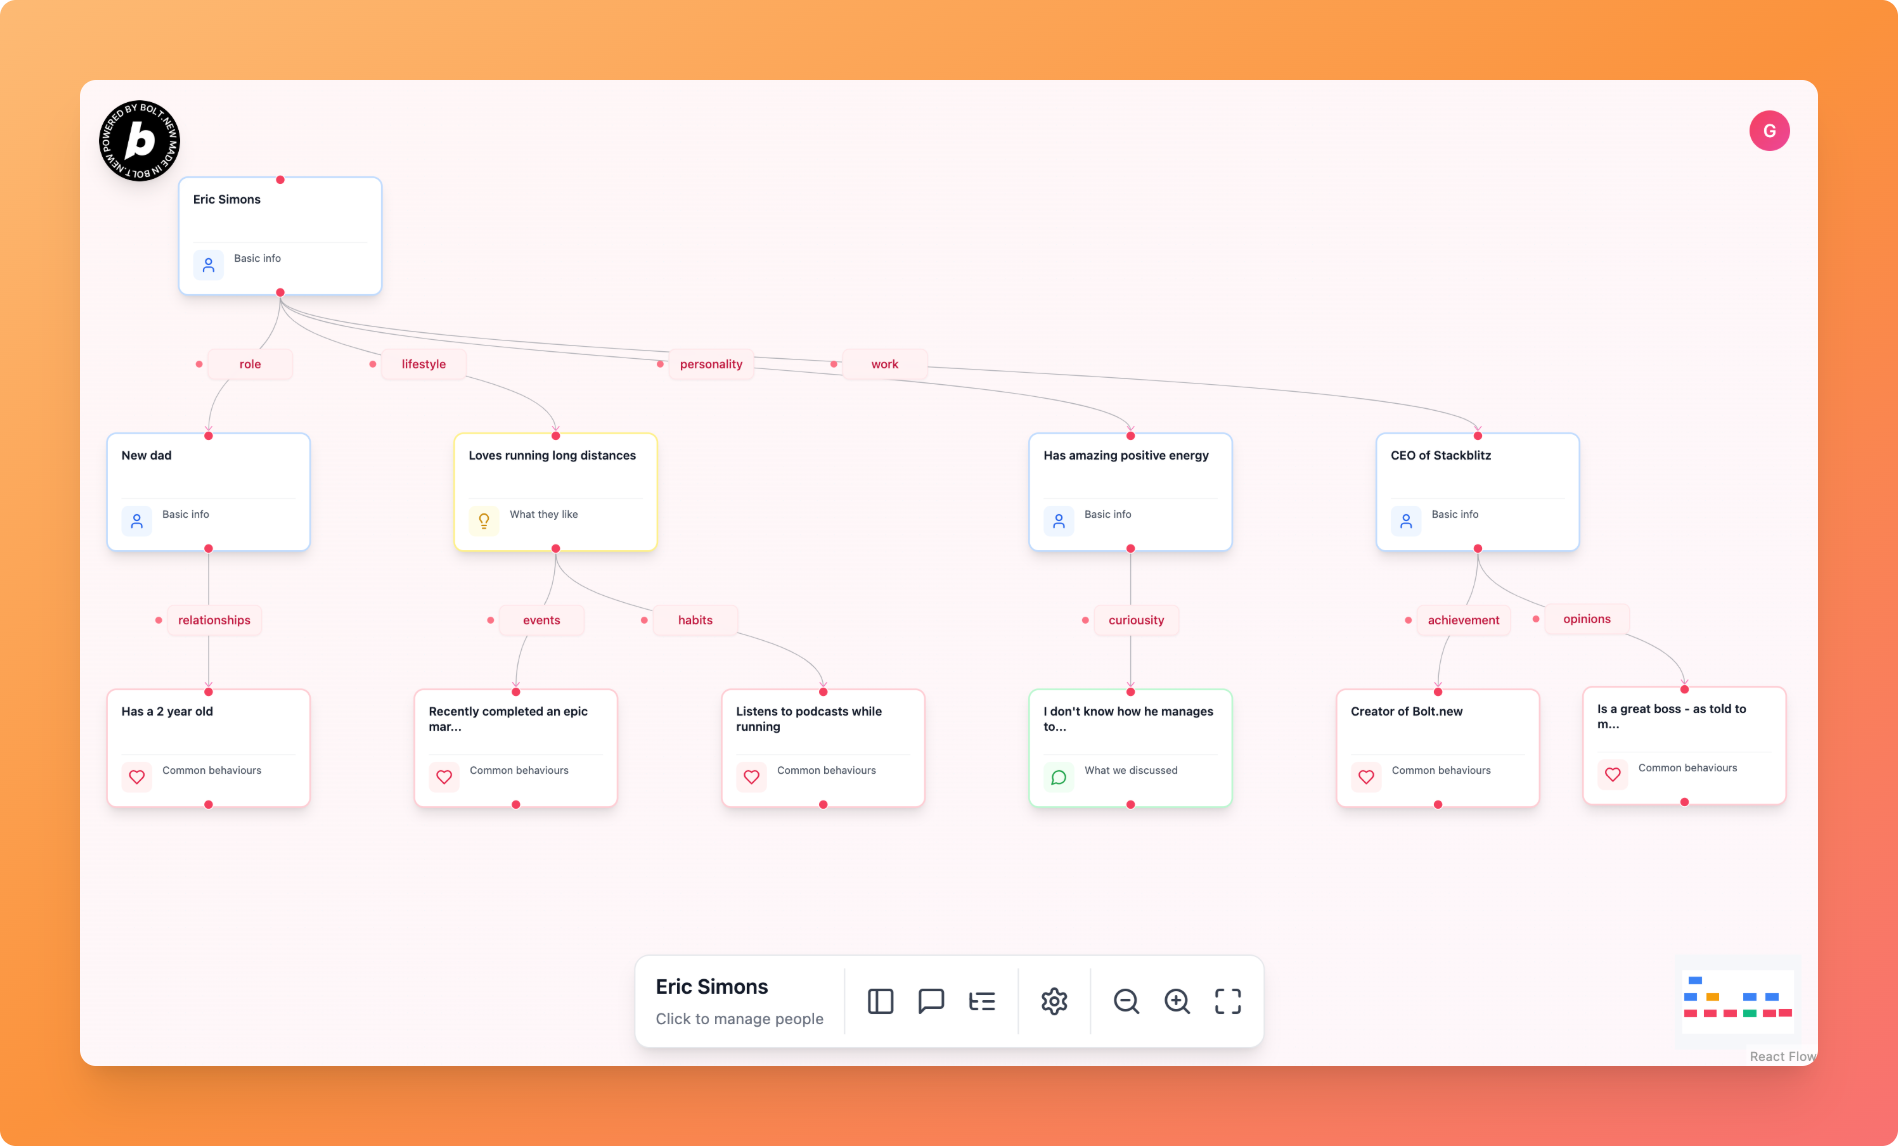Image resolution: width=1898 pixels, height=1146 pixels.
Task: Click the green chat icon under 'What we discussed'
Action: [1058, 777]
